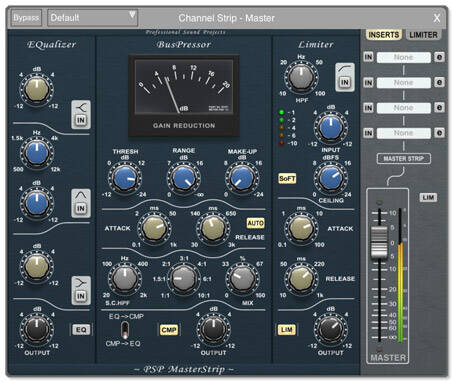The image size is (453, 382).
Task: Toggle the Bypass button
Action: tap(26, 18)
